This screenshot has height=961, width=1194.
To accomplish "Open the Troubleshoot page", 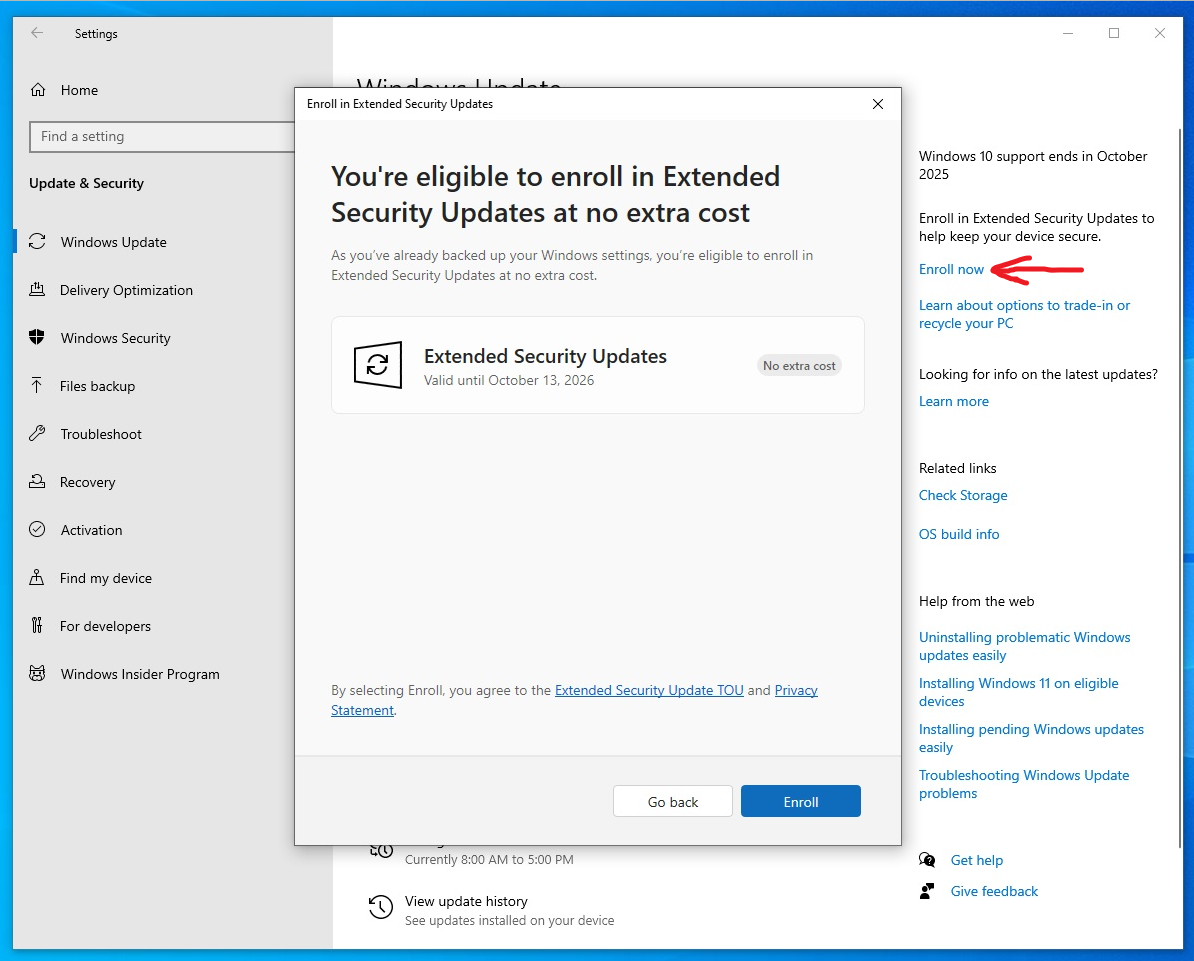I will [101, 434].
